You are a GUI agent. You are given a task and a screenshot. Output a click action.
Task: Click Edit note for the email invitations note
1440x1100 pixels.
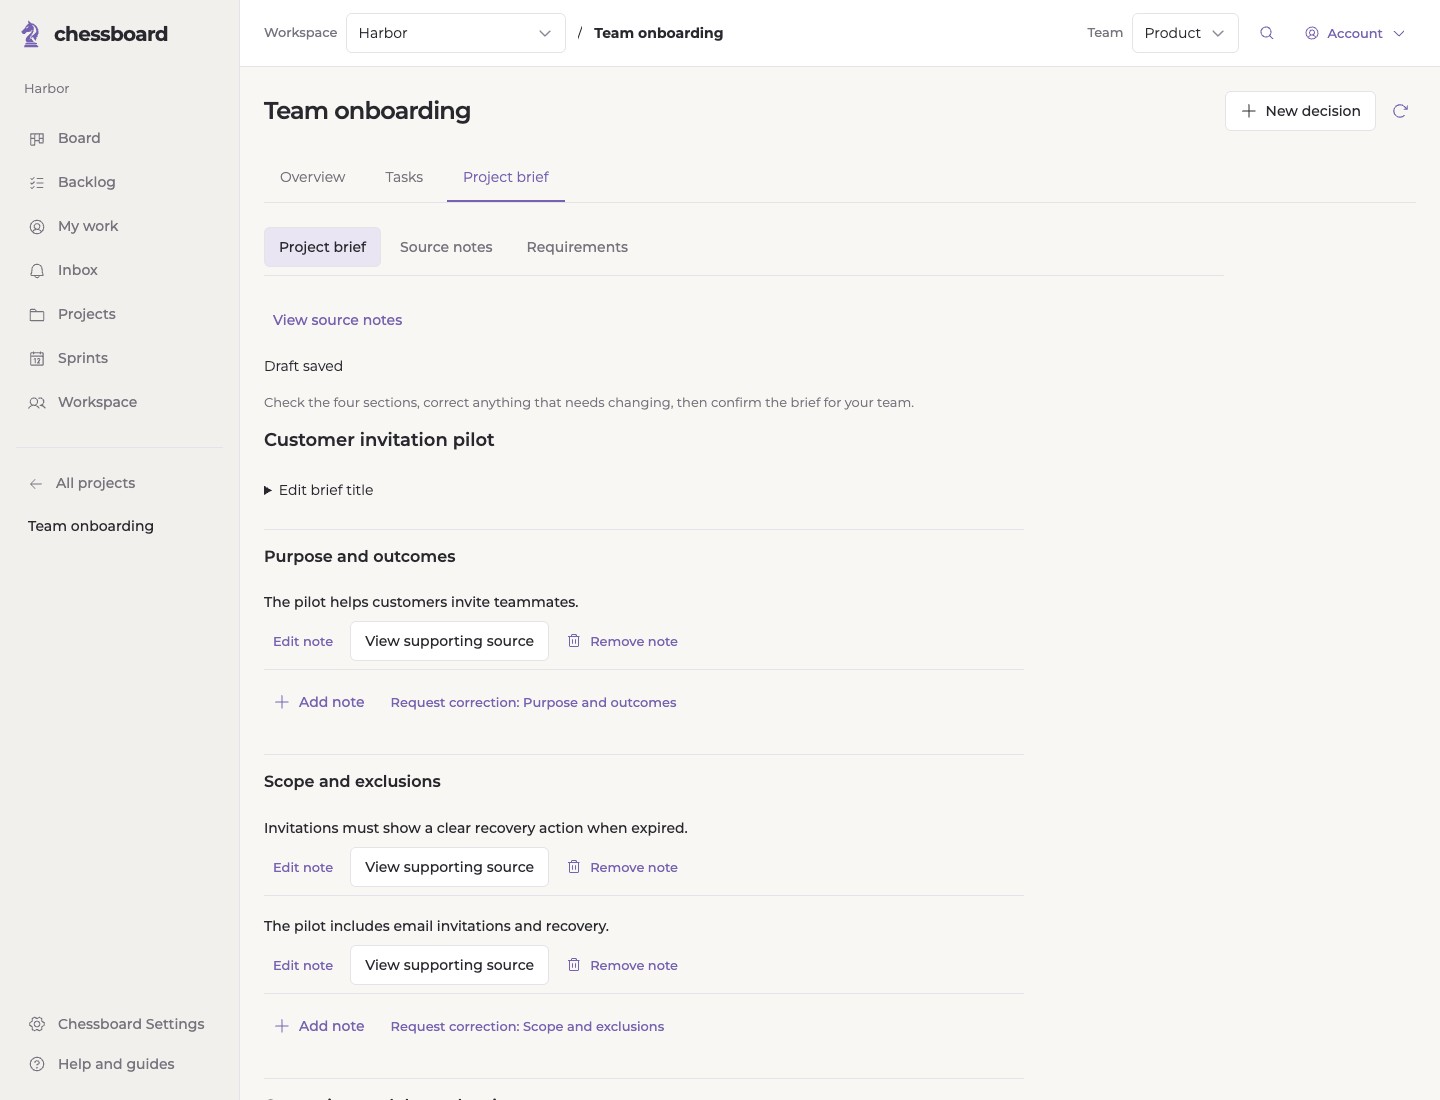tap(303, 965)
